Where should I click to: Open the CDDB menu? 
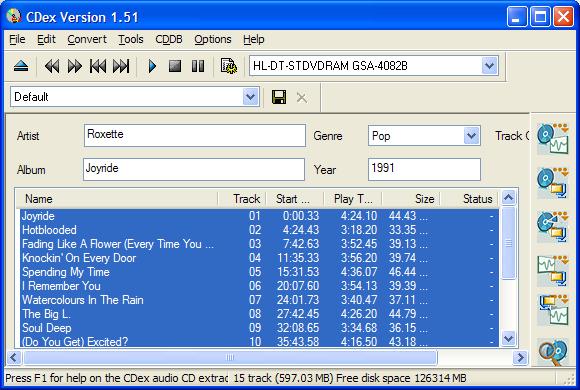click(x=169, y=39)
